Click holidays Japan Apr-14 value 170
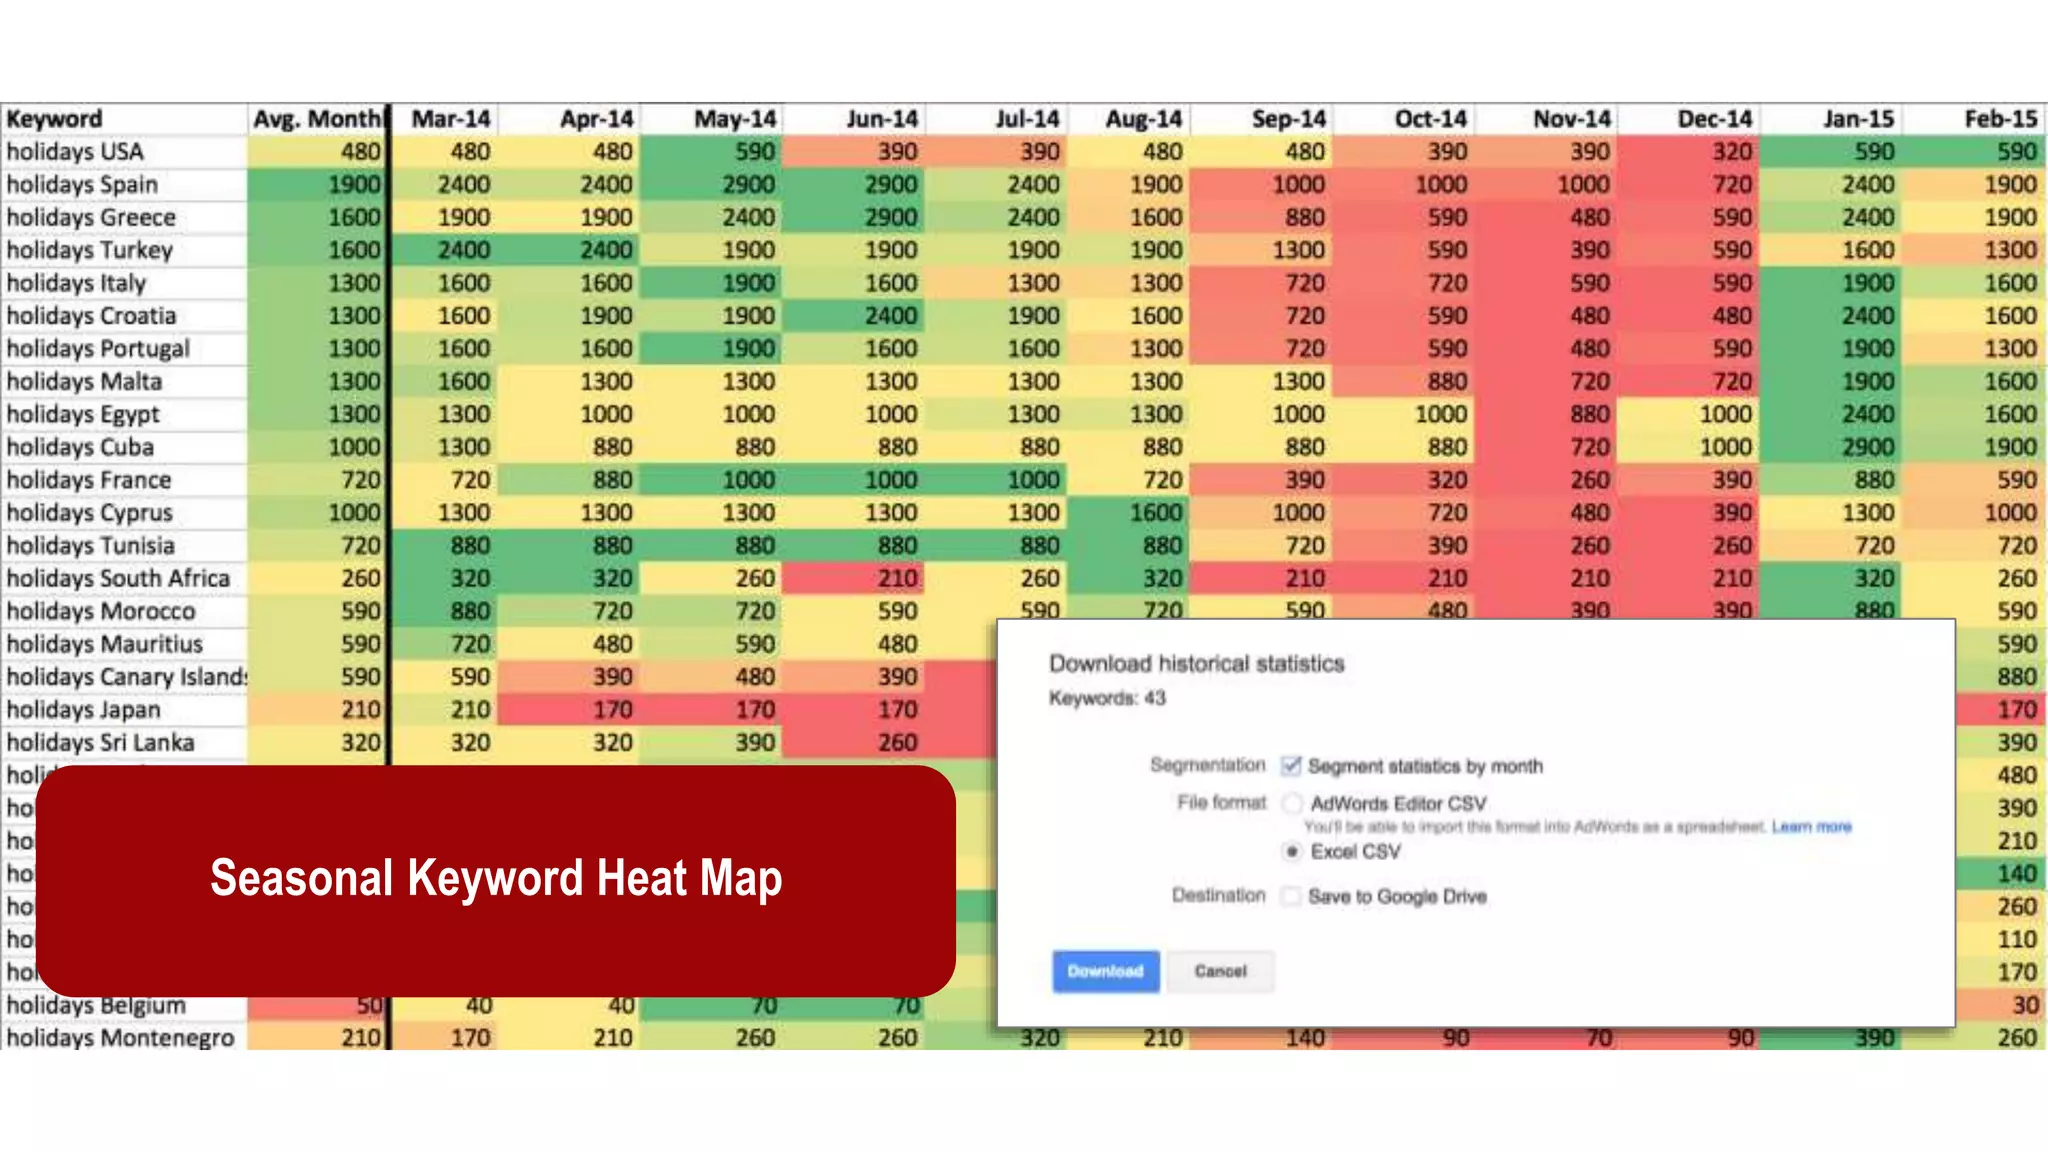This screenshot has width=2048, height=1152. point(569,710)
